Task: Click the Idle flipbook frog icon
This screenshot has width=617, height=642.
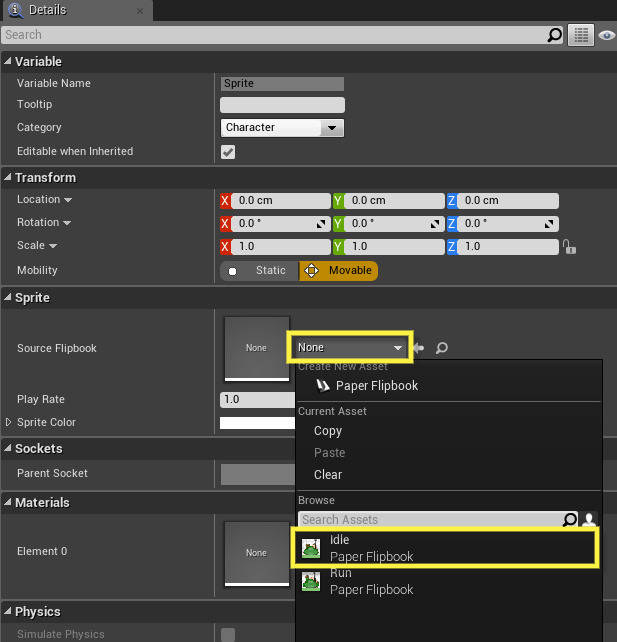Action: [311, 548]
